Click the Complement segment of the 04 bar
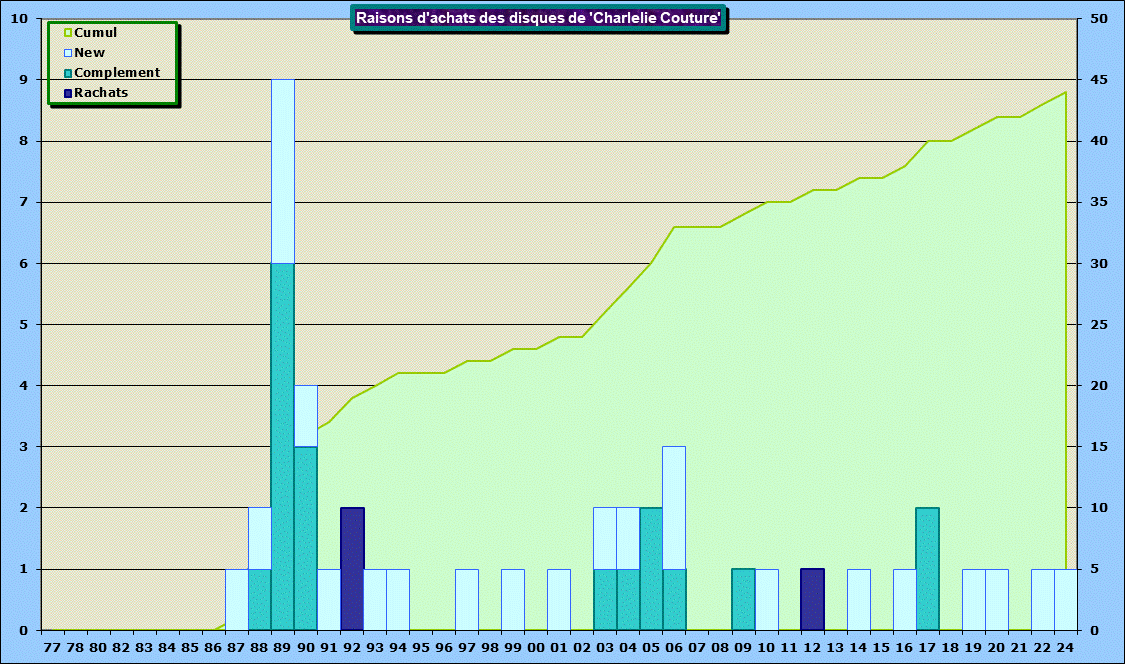This screenshot has height=664, width=1125. 628,599
